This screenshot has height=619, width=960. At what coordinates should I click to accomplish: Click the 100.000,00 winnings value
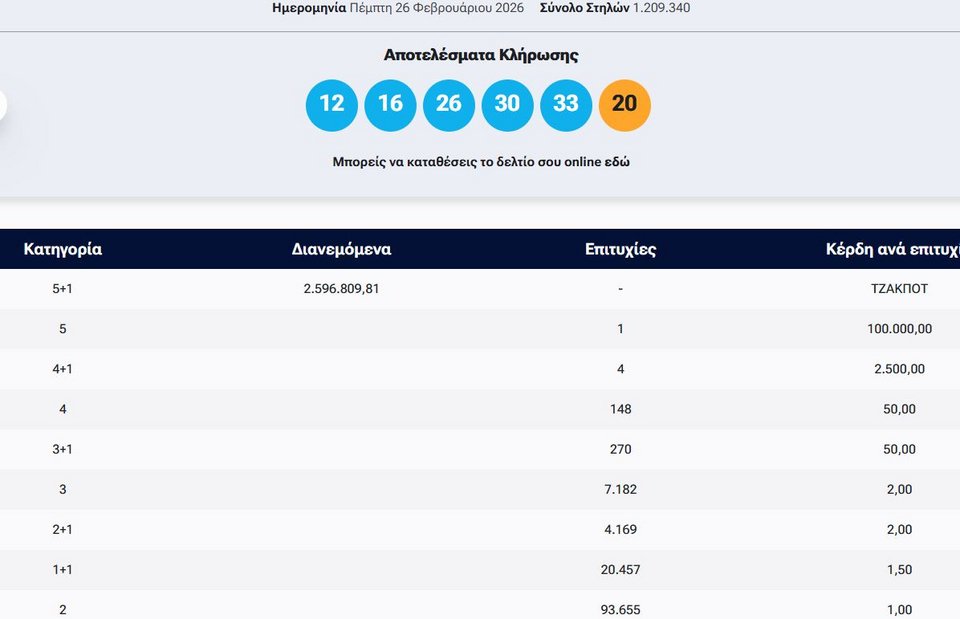click(899, 329)
